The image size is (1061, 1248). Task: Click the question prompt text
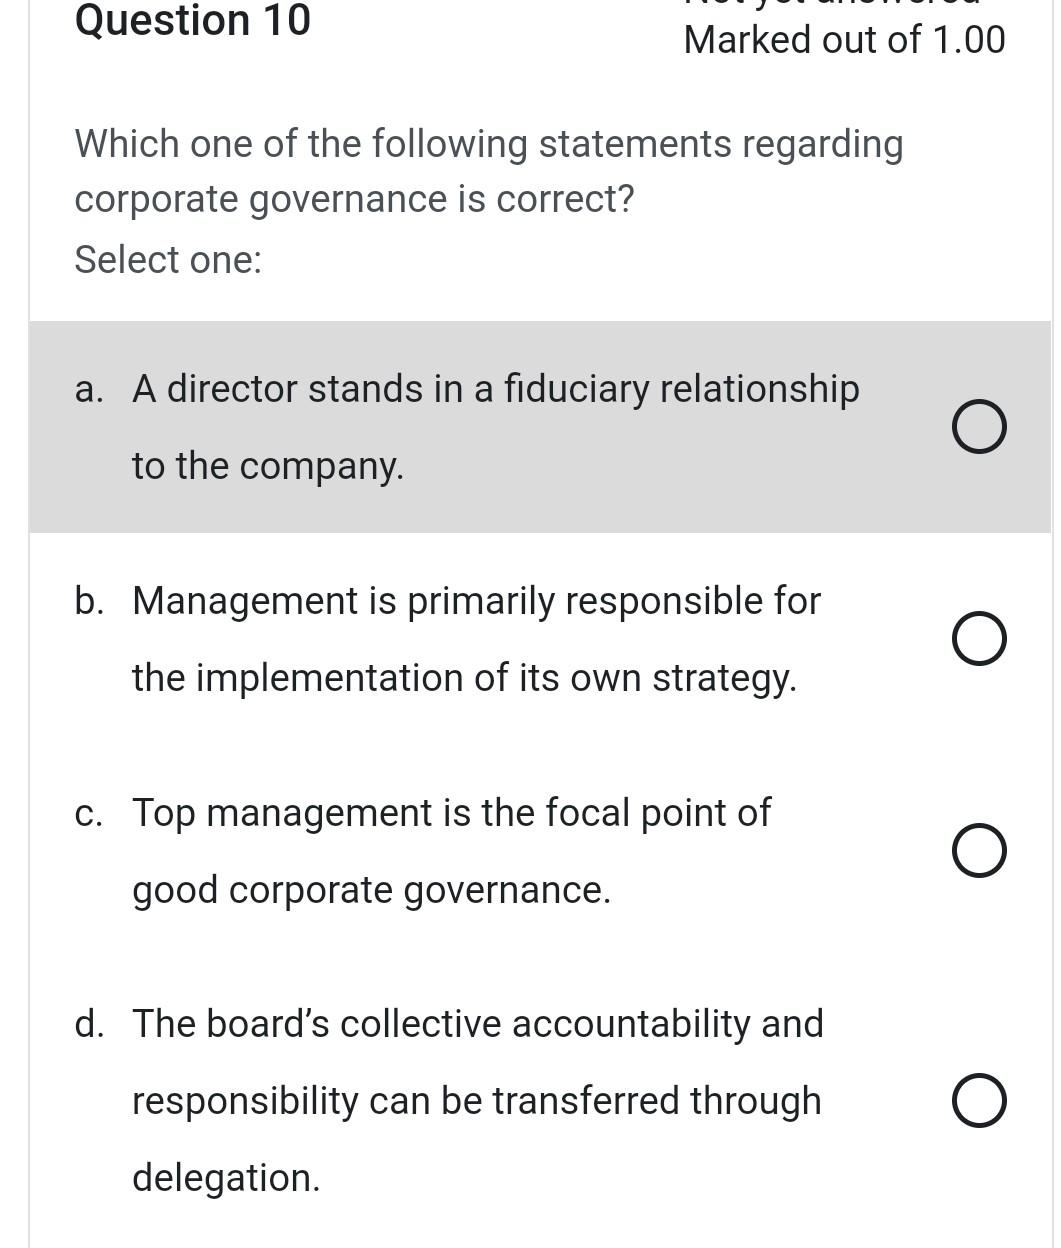[x=488, y=170]
